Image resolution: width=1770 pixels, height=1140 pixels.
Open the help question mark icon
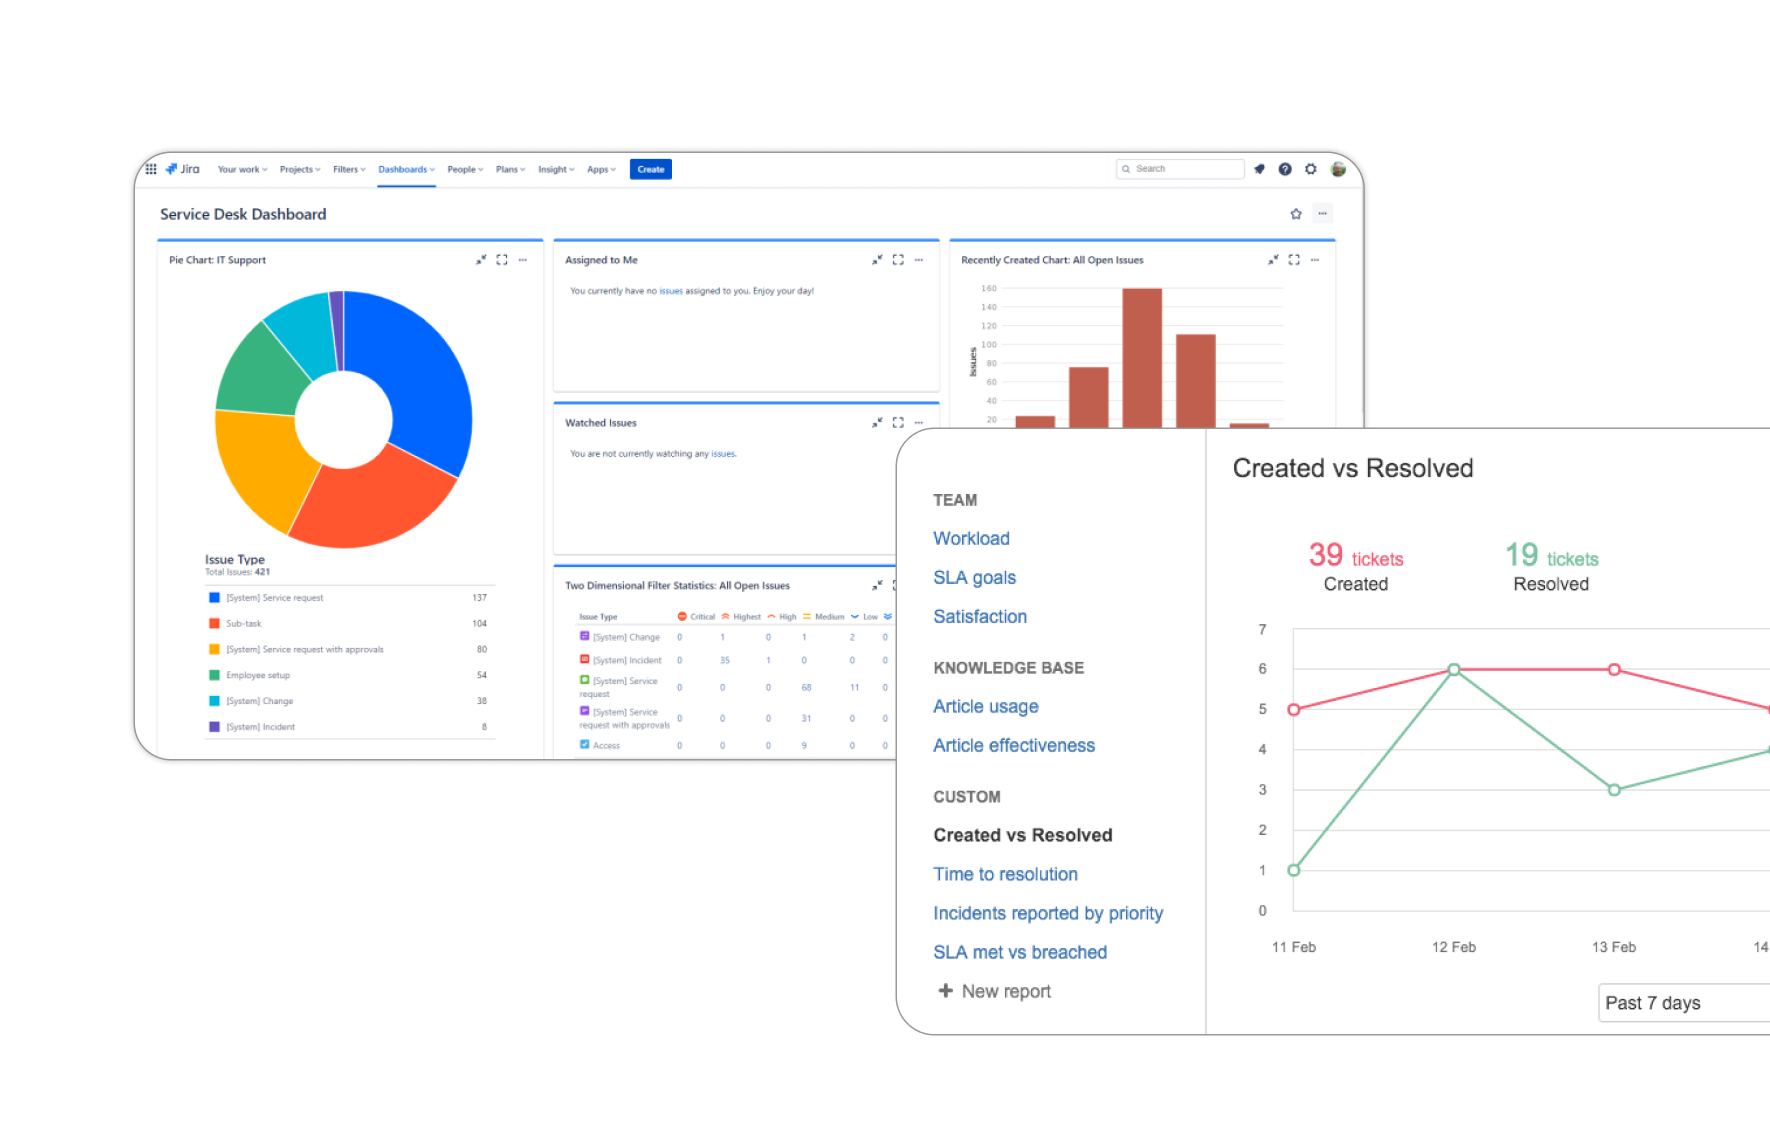click(1285, 169)
